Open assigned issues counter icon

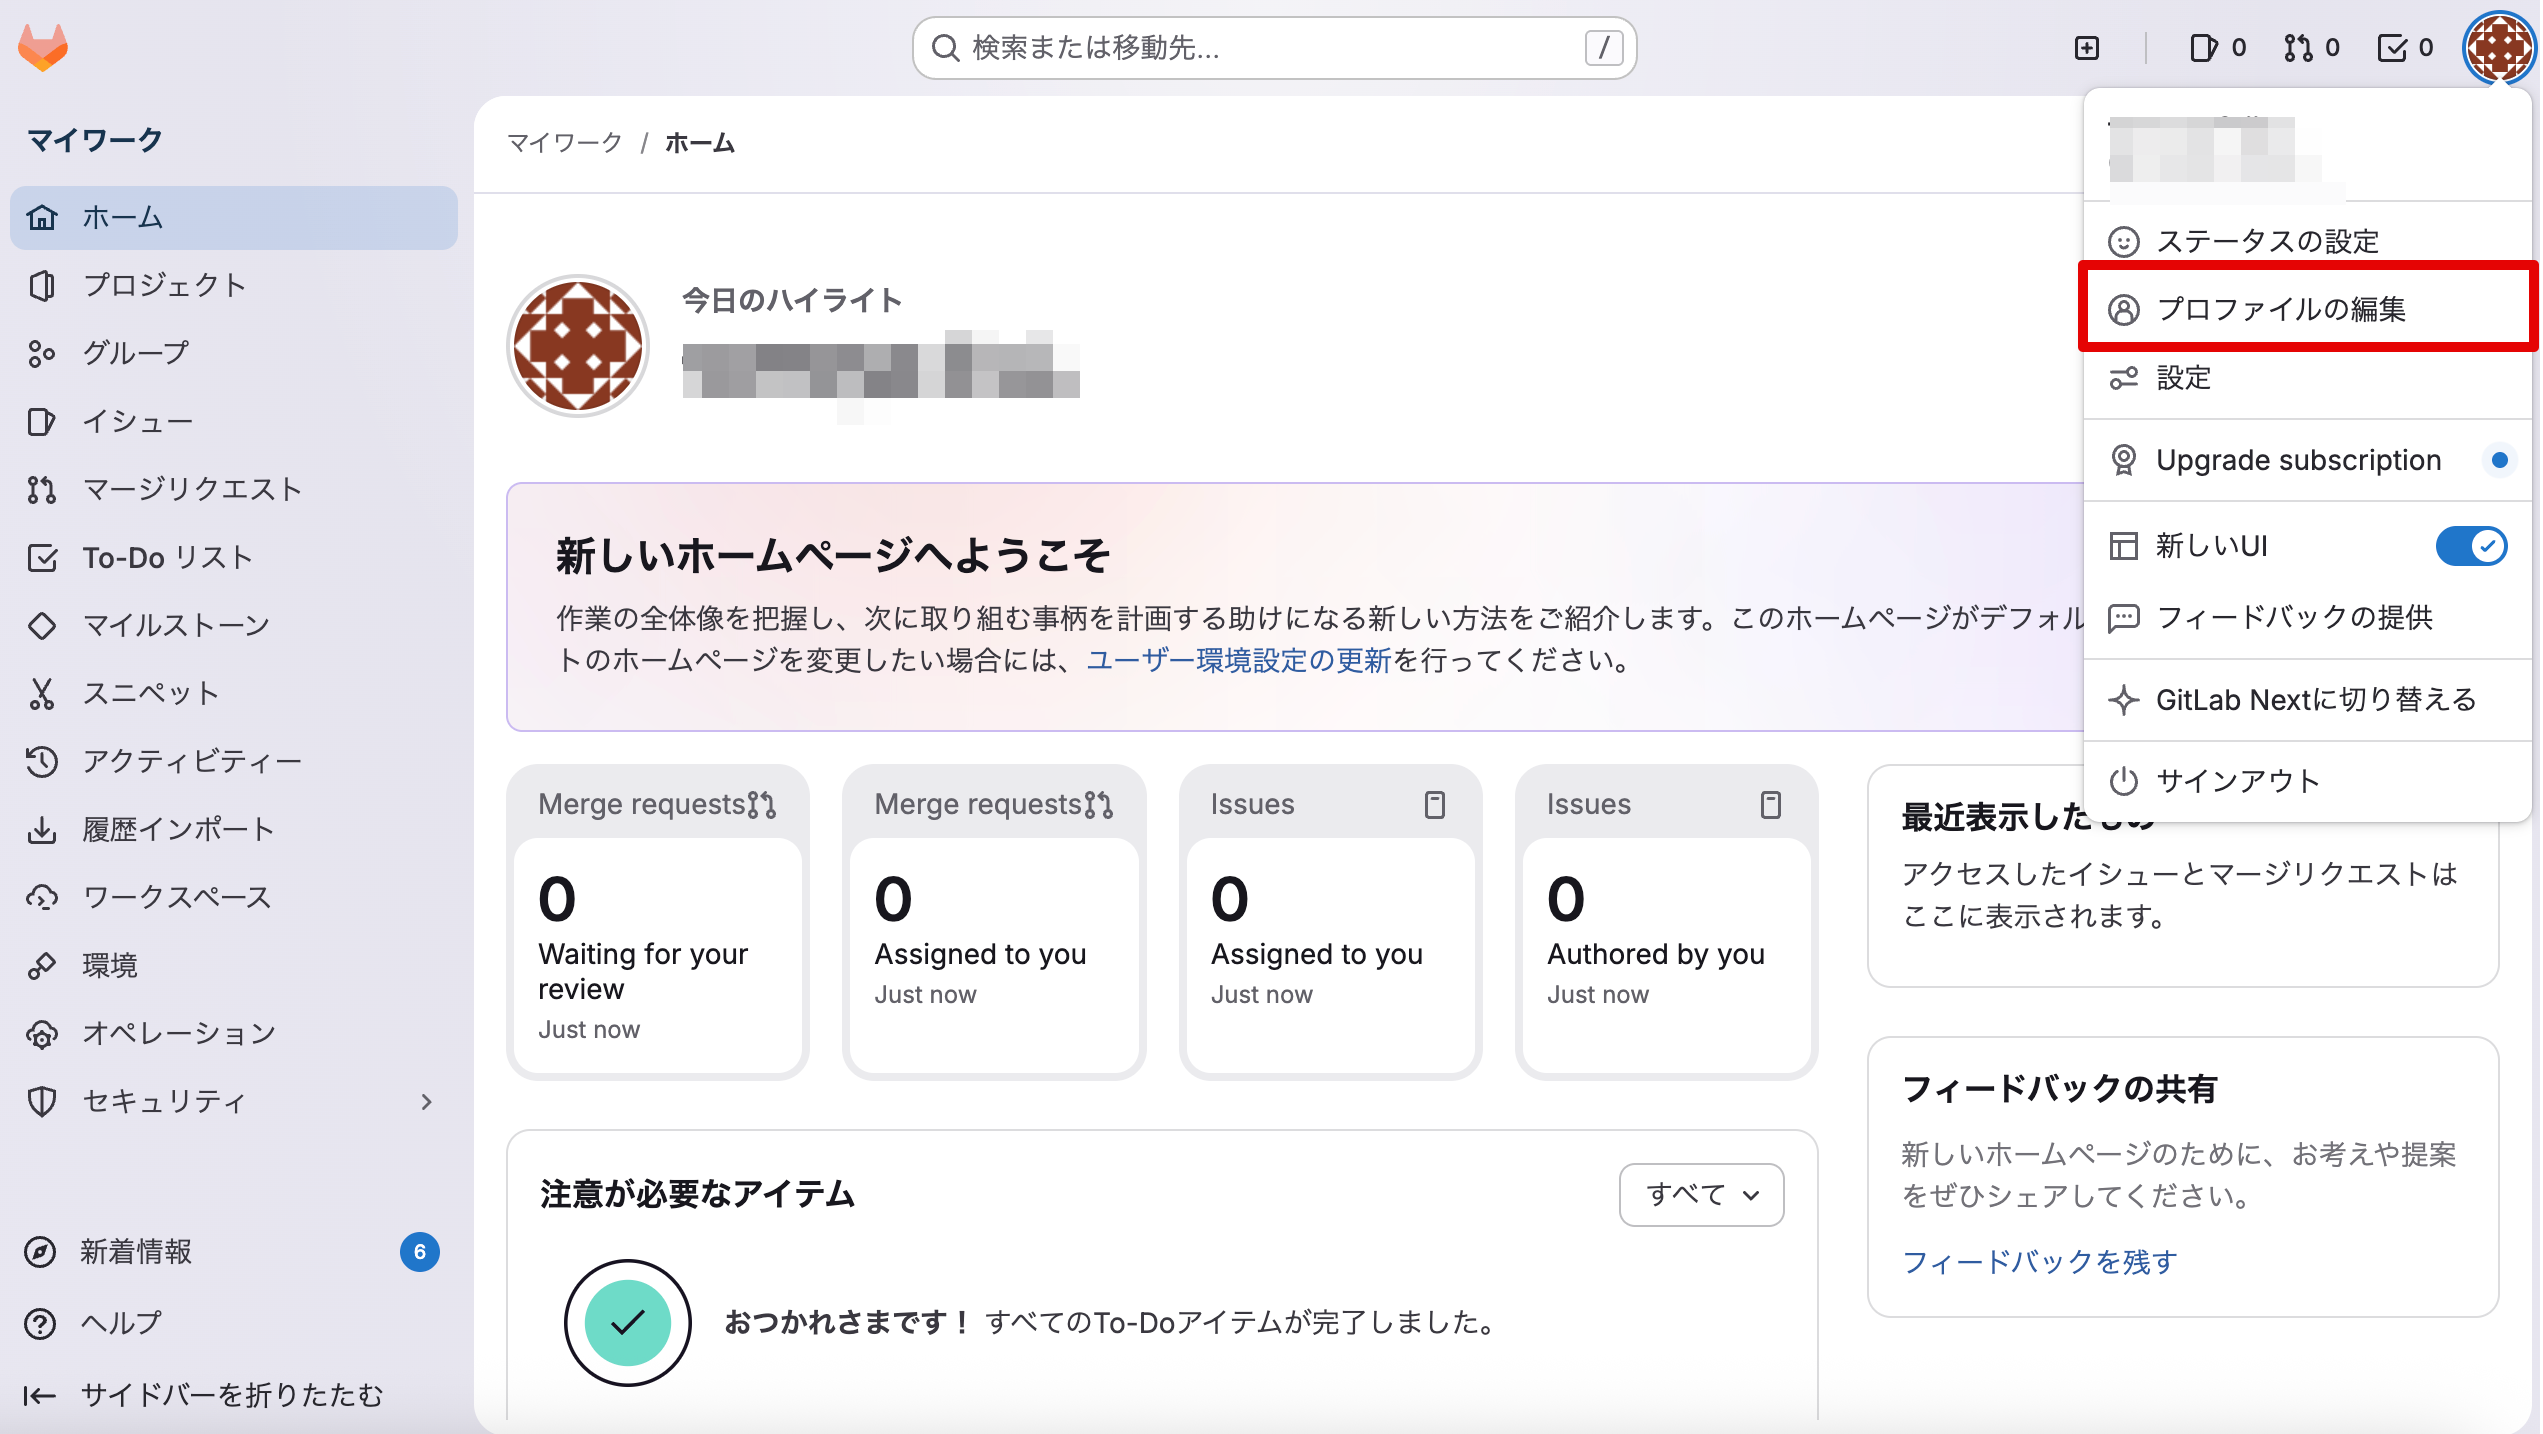2216,48
